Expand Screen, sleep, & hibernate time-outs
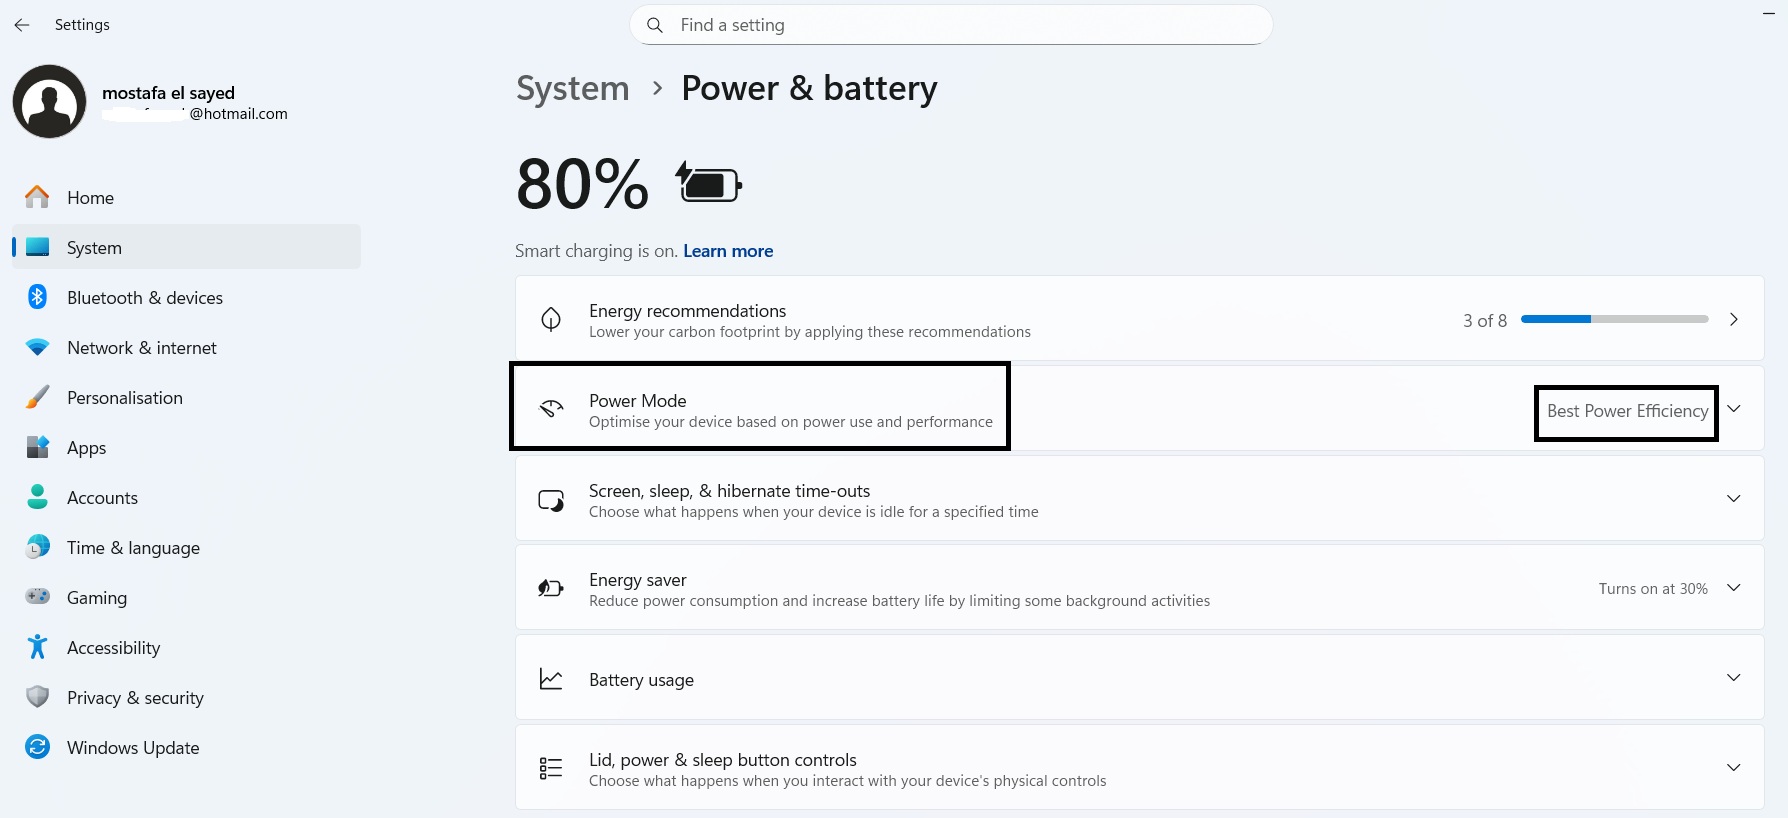The image size is (1788, 818). pyautogui.click(x=1733, y=498)
